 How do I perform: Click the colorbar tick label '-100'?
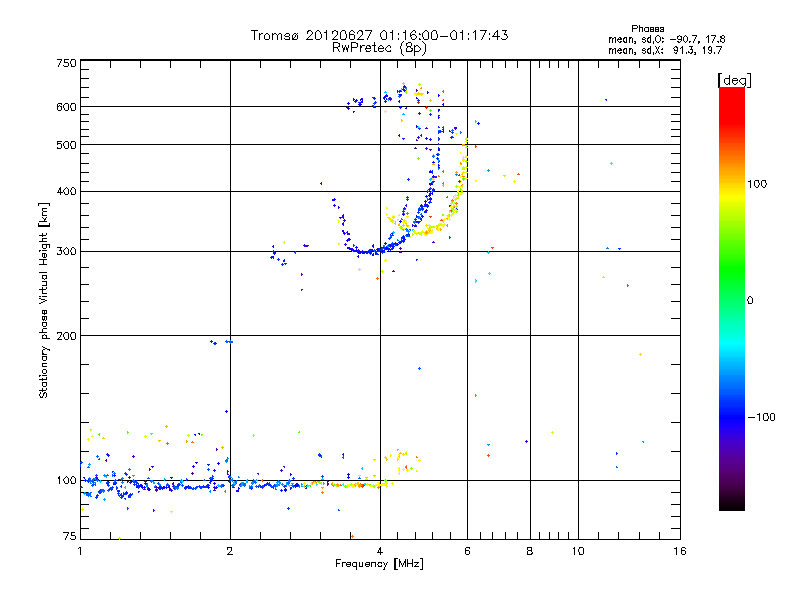[761, 417]
